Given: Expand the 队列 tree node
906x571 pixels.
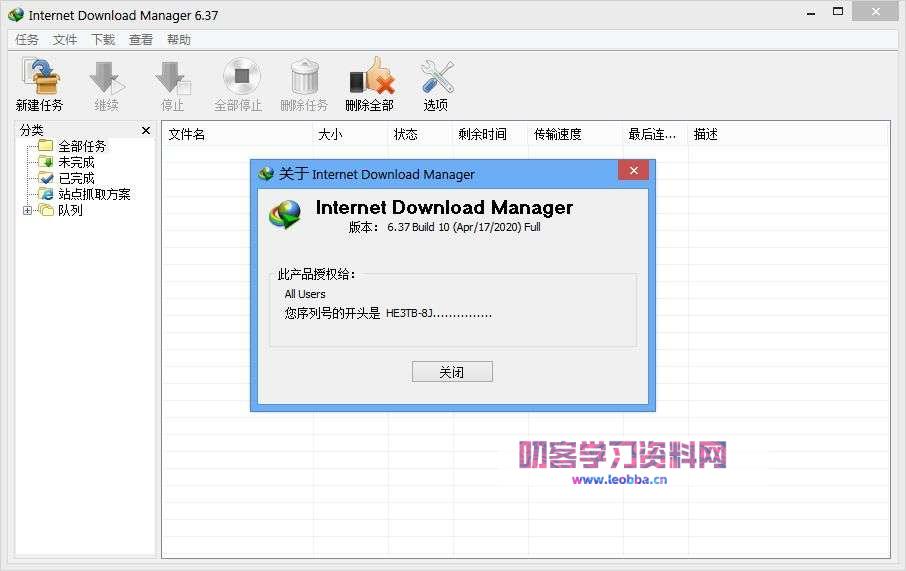Looking at the screenshot, I should 27,210.
